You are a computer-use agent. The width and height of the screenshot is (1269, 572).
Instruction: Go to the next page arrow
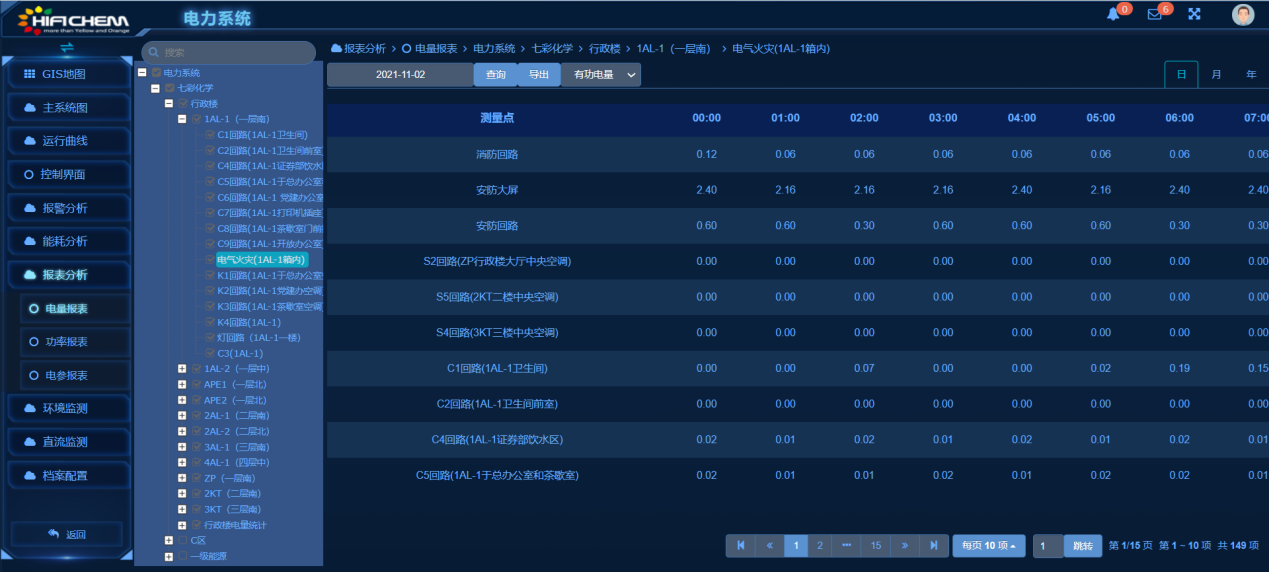[x=904, y=545]
